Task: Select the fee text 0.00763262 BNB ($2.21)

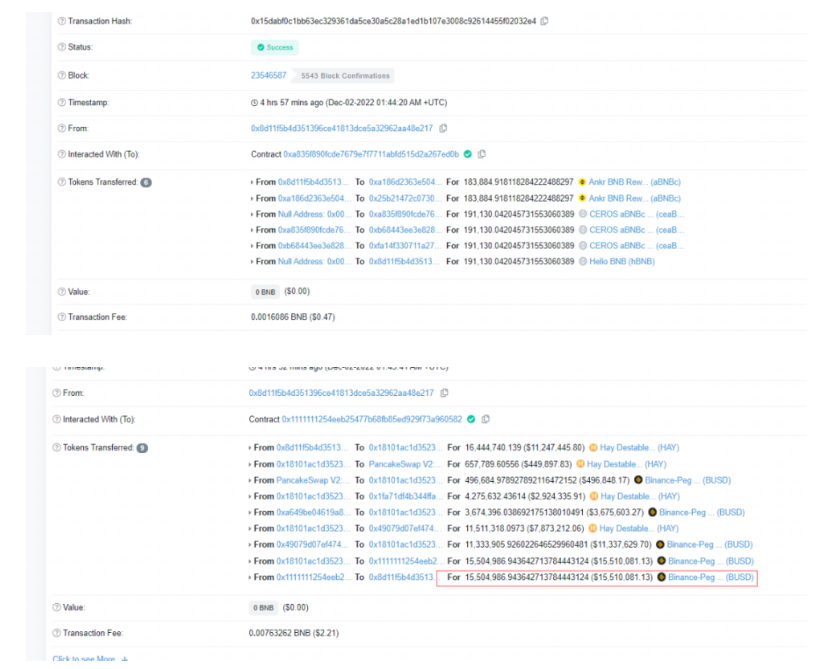Action: [293, 633]
